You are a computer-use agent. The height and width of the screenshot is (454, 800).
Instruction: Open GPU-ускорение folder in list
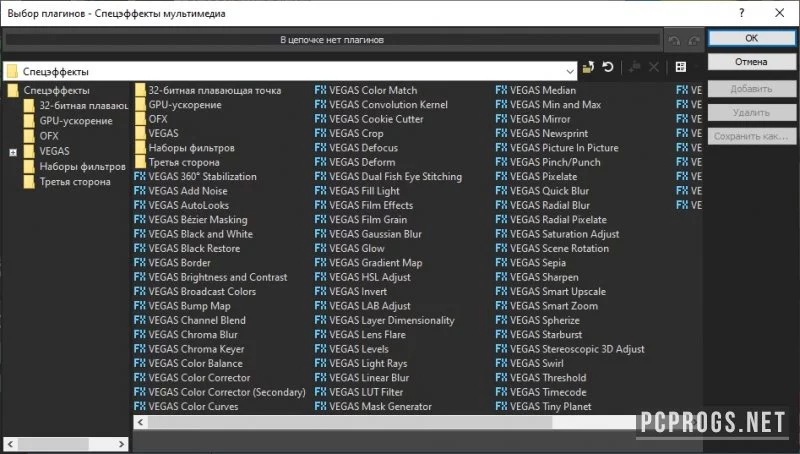(178, 105)
